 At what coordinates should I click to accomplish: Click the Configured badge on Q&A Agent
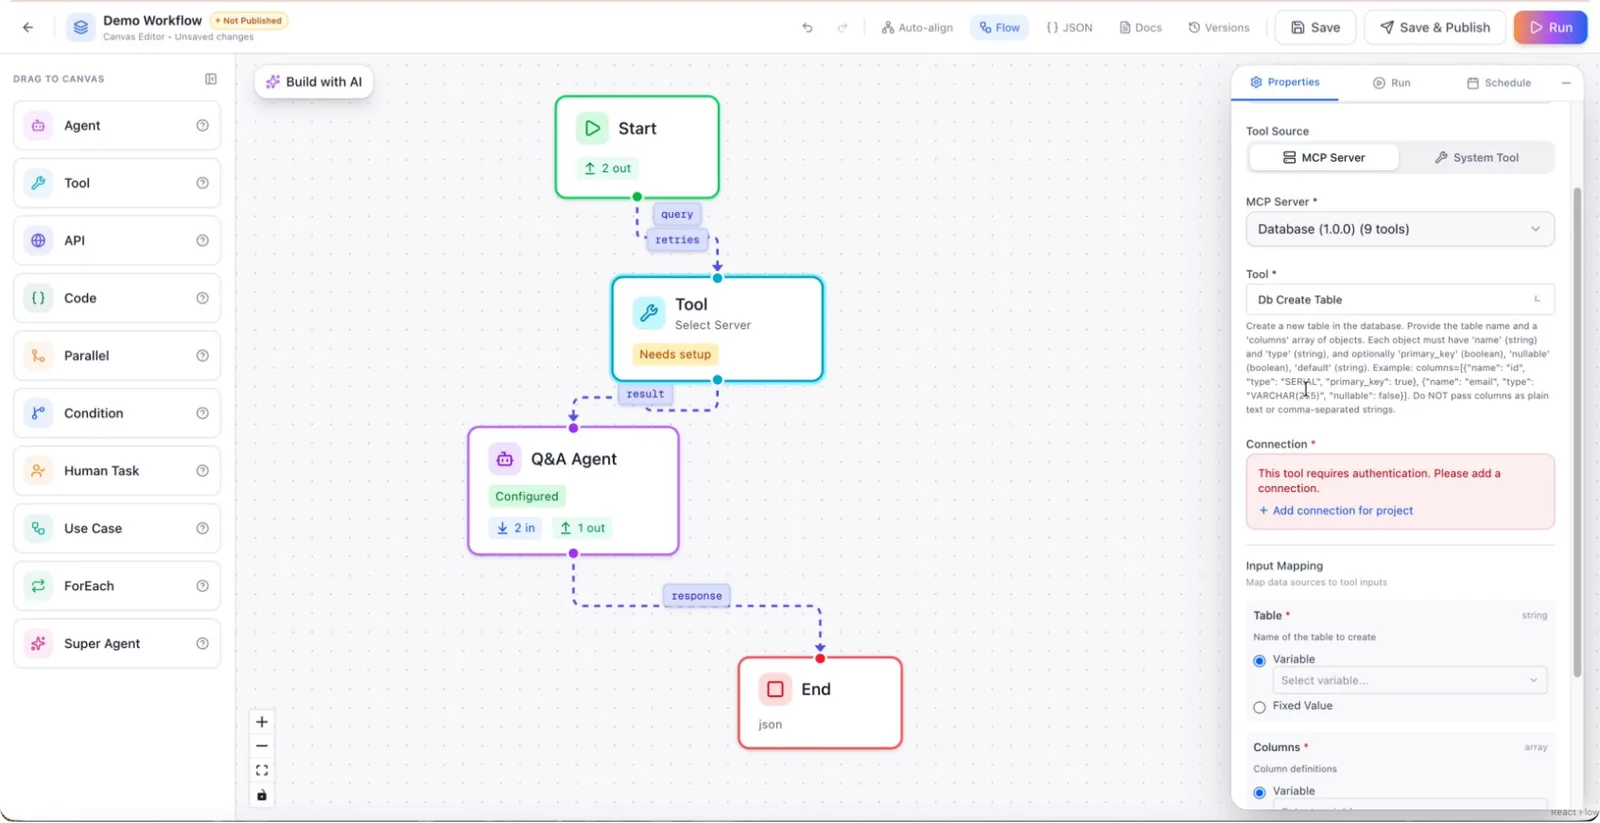(x=527, y=497)
